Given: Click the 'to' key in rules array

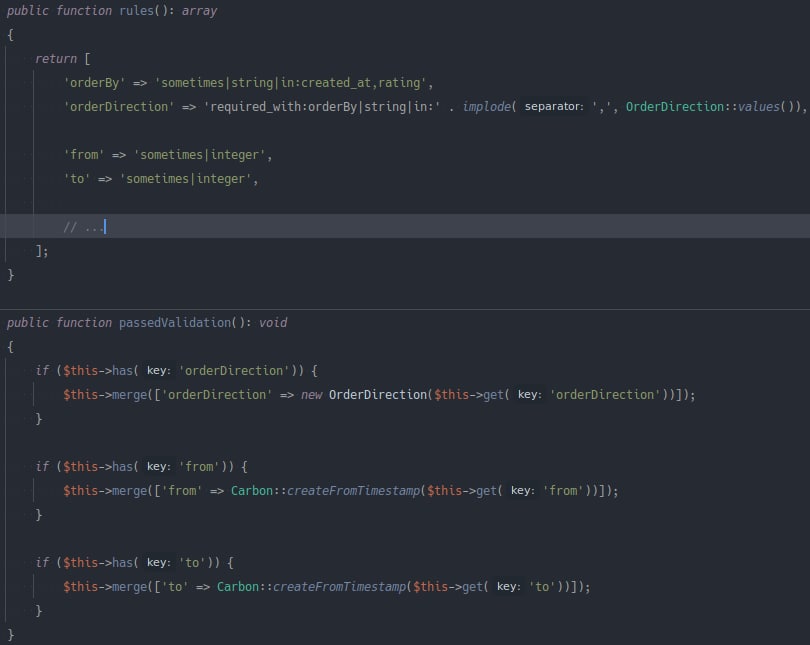Looking at the screenshot, I should tap(77, 179).
